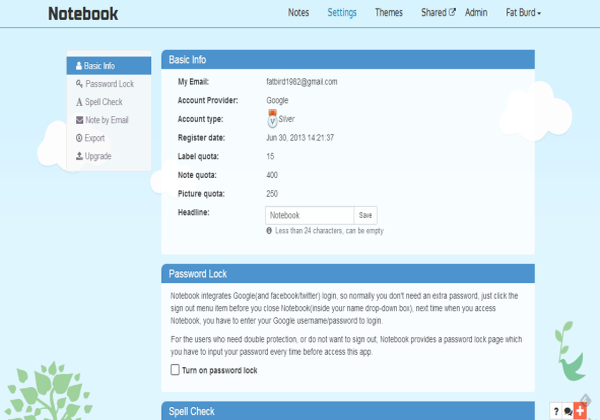
Task: Click the Notebook logo title
Action: (83, 14)
